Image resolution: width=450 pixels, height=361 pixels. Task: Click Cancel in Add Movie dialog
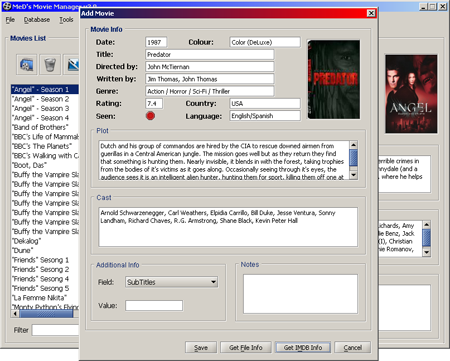[x=353, y=347]
